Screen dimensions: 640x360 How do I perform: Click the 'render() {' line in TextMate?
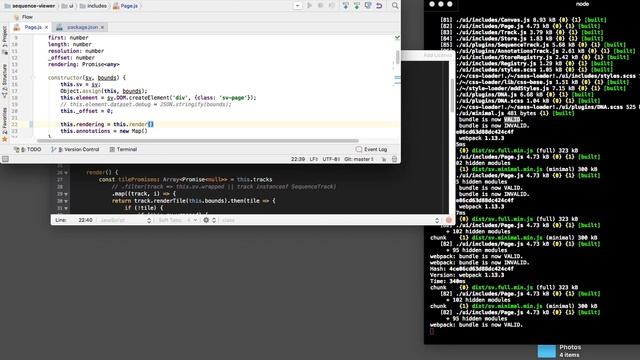click(x=102, y=172)
